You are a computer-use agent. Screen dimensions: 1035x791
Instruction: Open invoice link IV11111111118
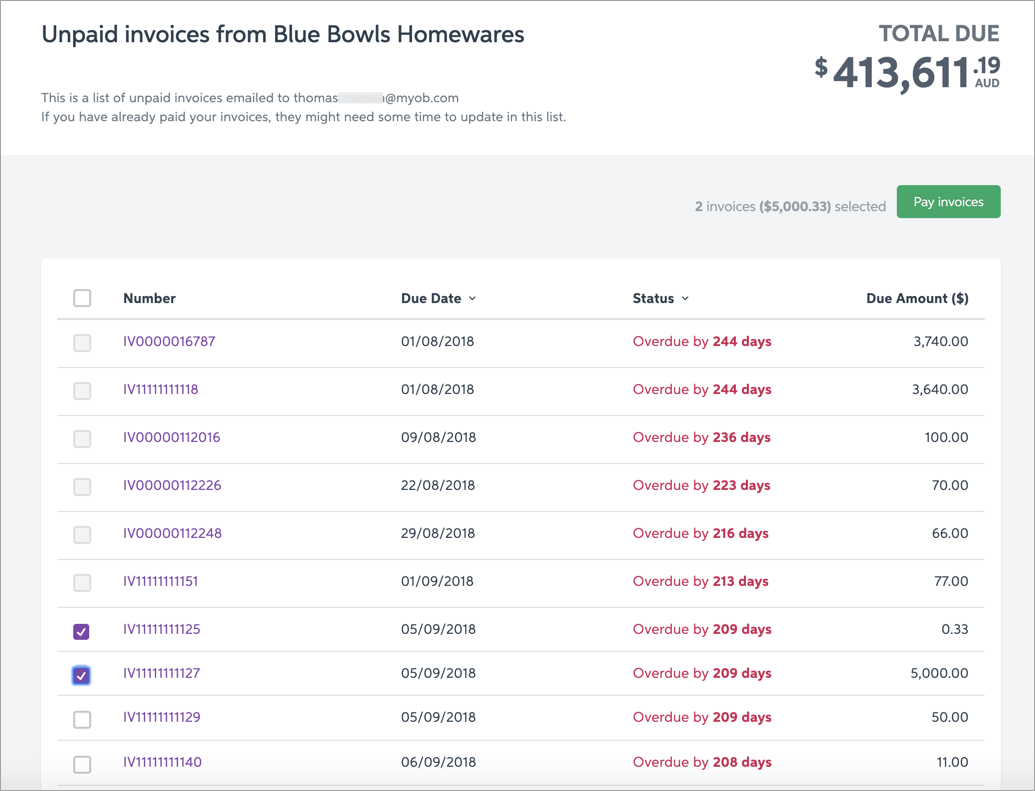(160, 389)
